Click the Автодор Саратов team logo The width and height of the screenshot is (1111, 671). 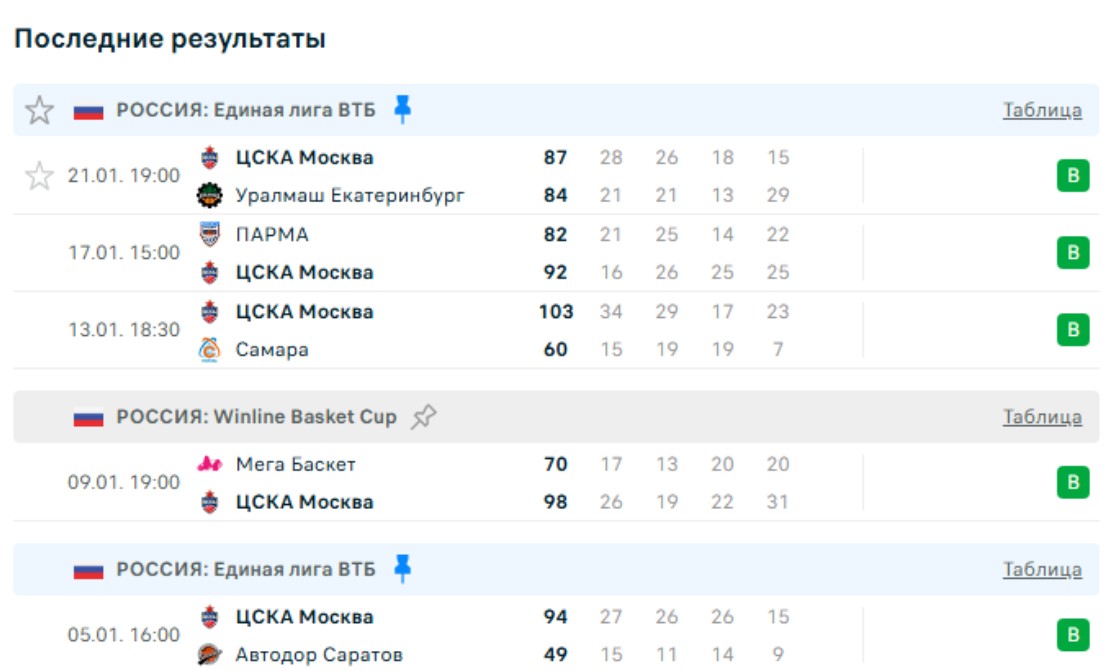coord(209,655)
